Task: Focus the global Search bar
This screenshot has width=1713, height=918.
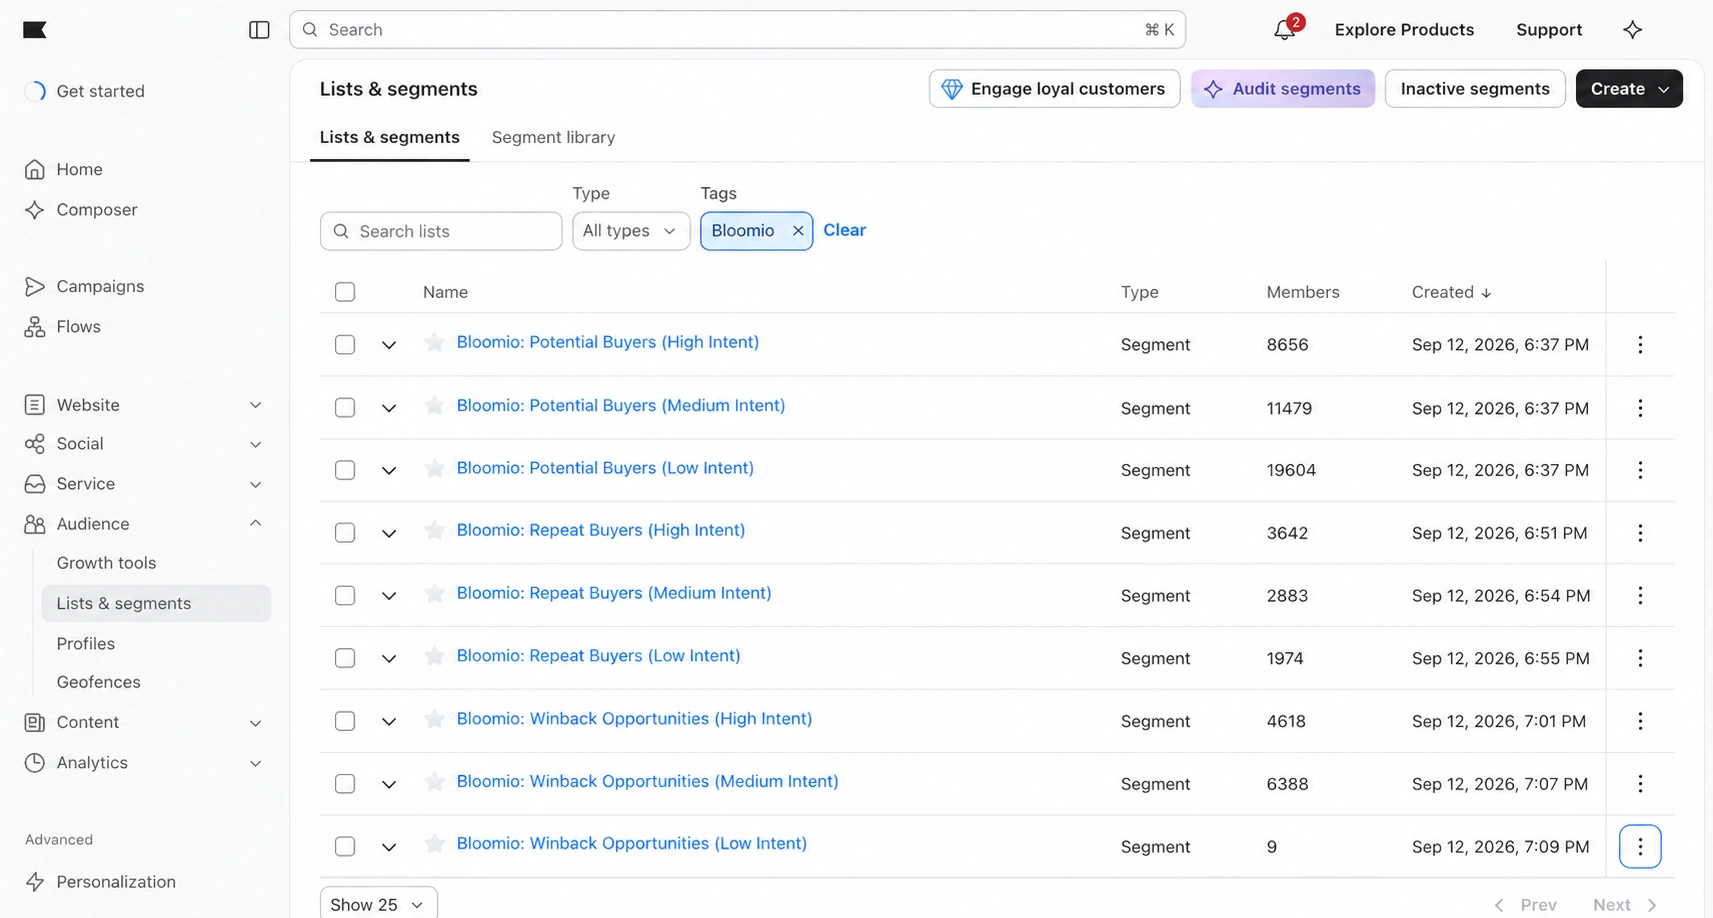Action: 737,30
